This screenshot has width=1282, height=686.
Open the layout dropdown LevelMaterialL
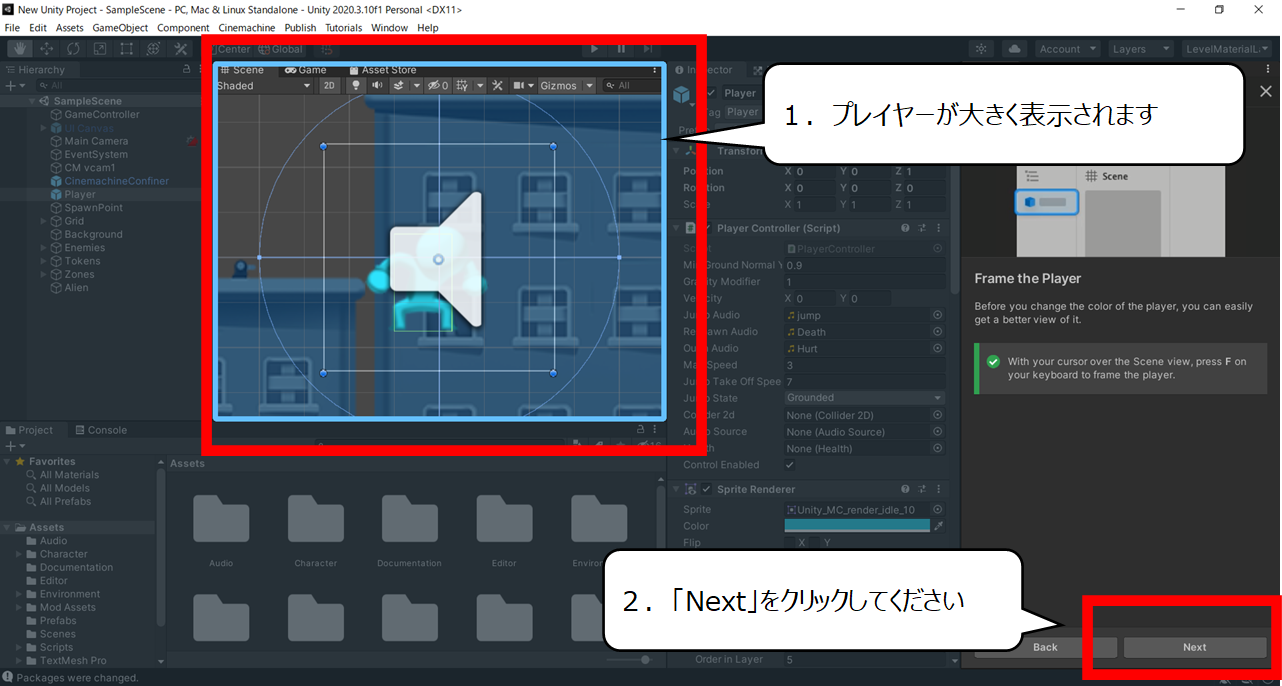[1229, 49]
